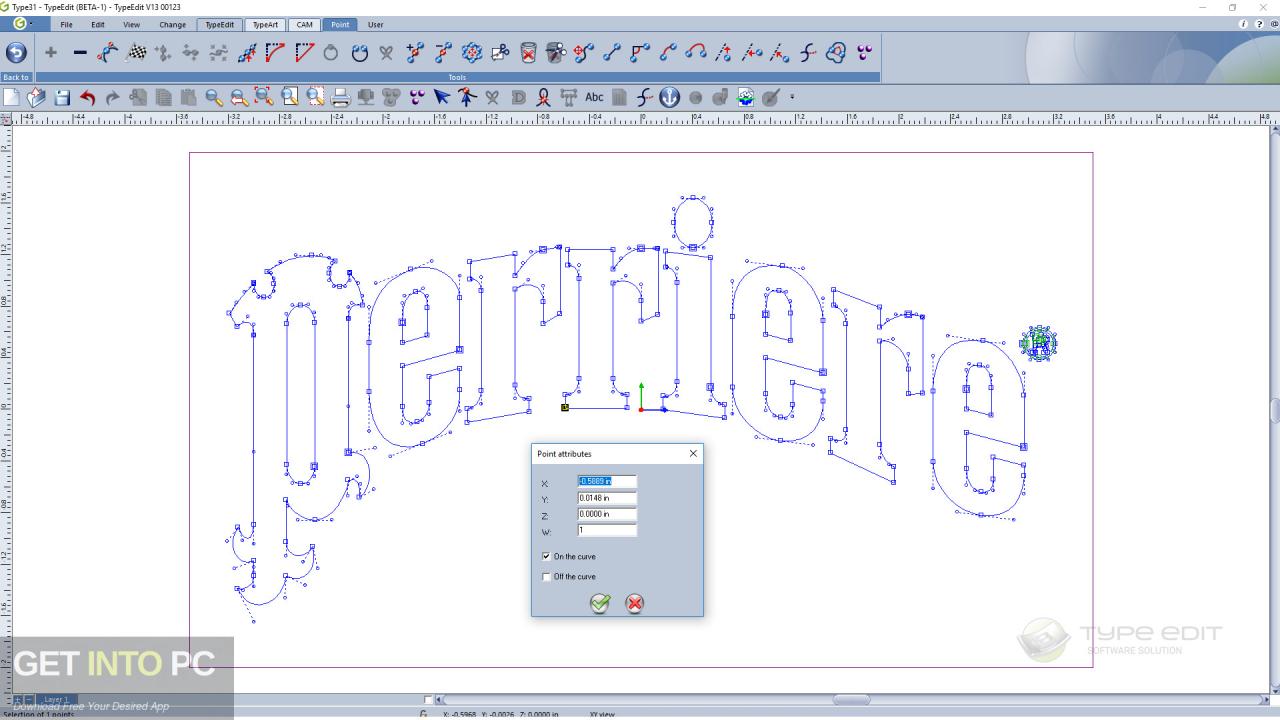Image resolution: width=1280 pixels, height=720 pixels.
Task: Click the red ribbon knot tool
Action: click(543, 97)
